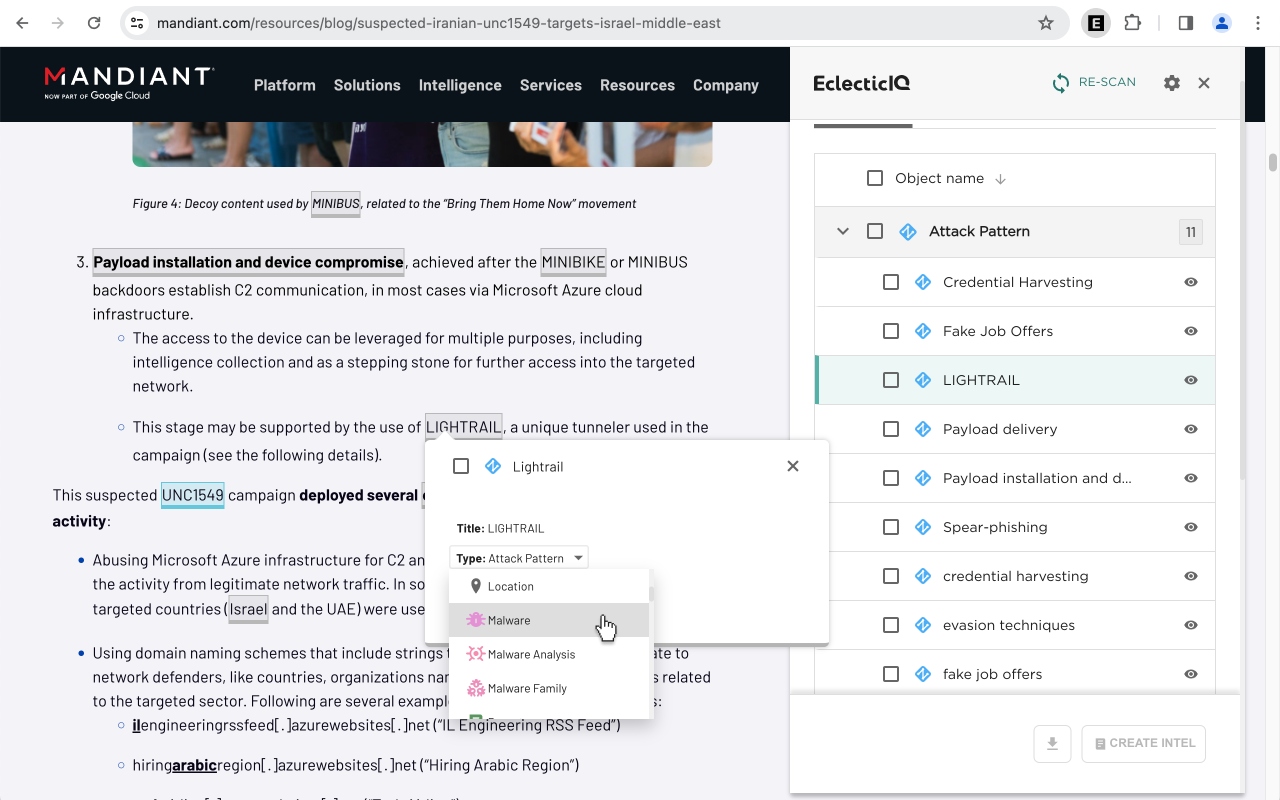Check the Payload delivery checkbox
This screenshot has width=1280, height=800.
click(x=891, y=429)
